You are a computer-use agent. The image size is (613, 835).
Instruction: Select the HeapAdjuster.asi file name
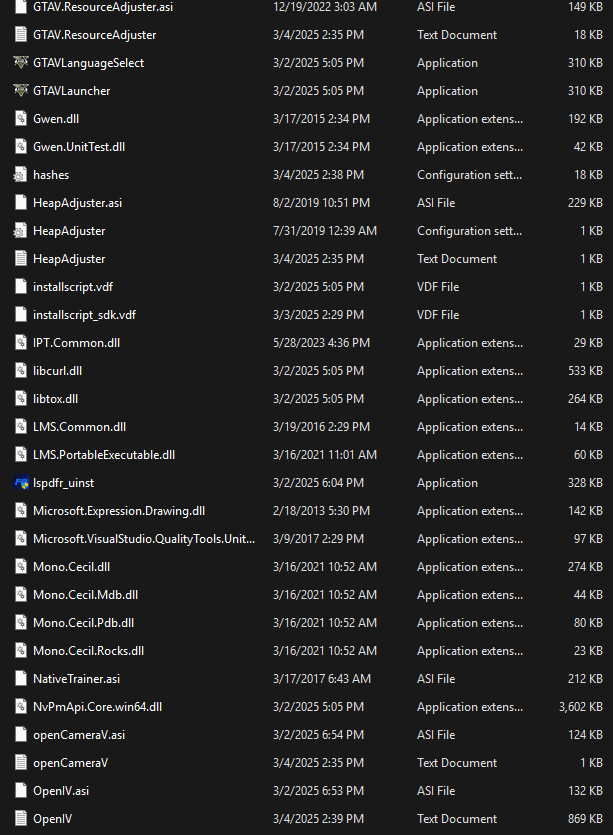[x=77, y=203]
